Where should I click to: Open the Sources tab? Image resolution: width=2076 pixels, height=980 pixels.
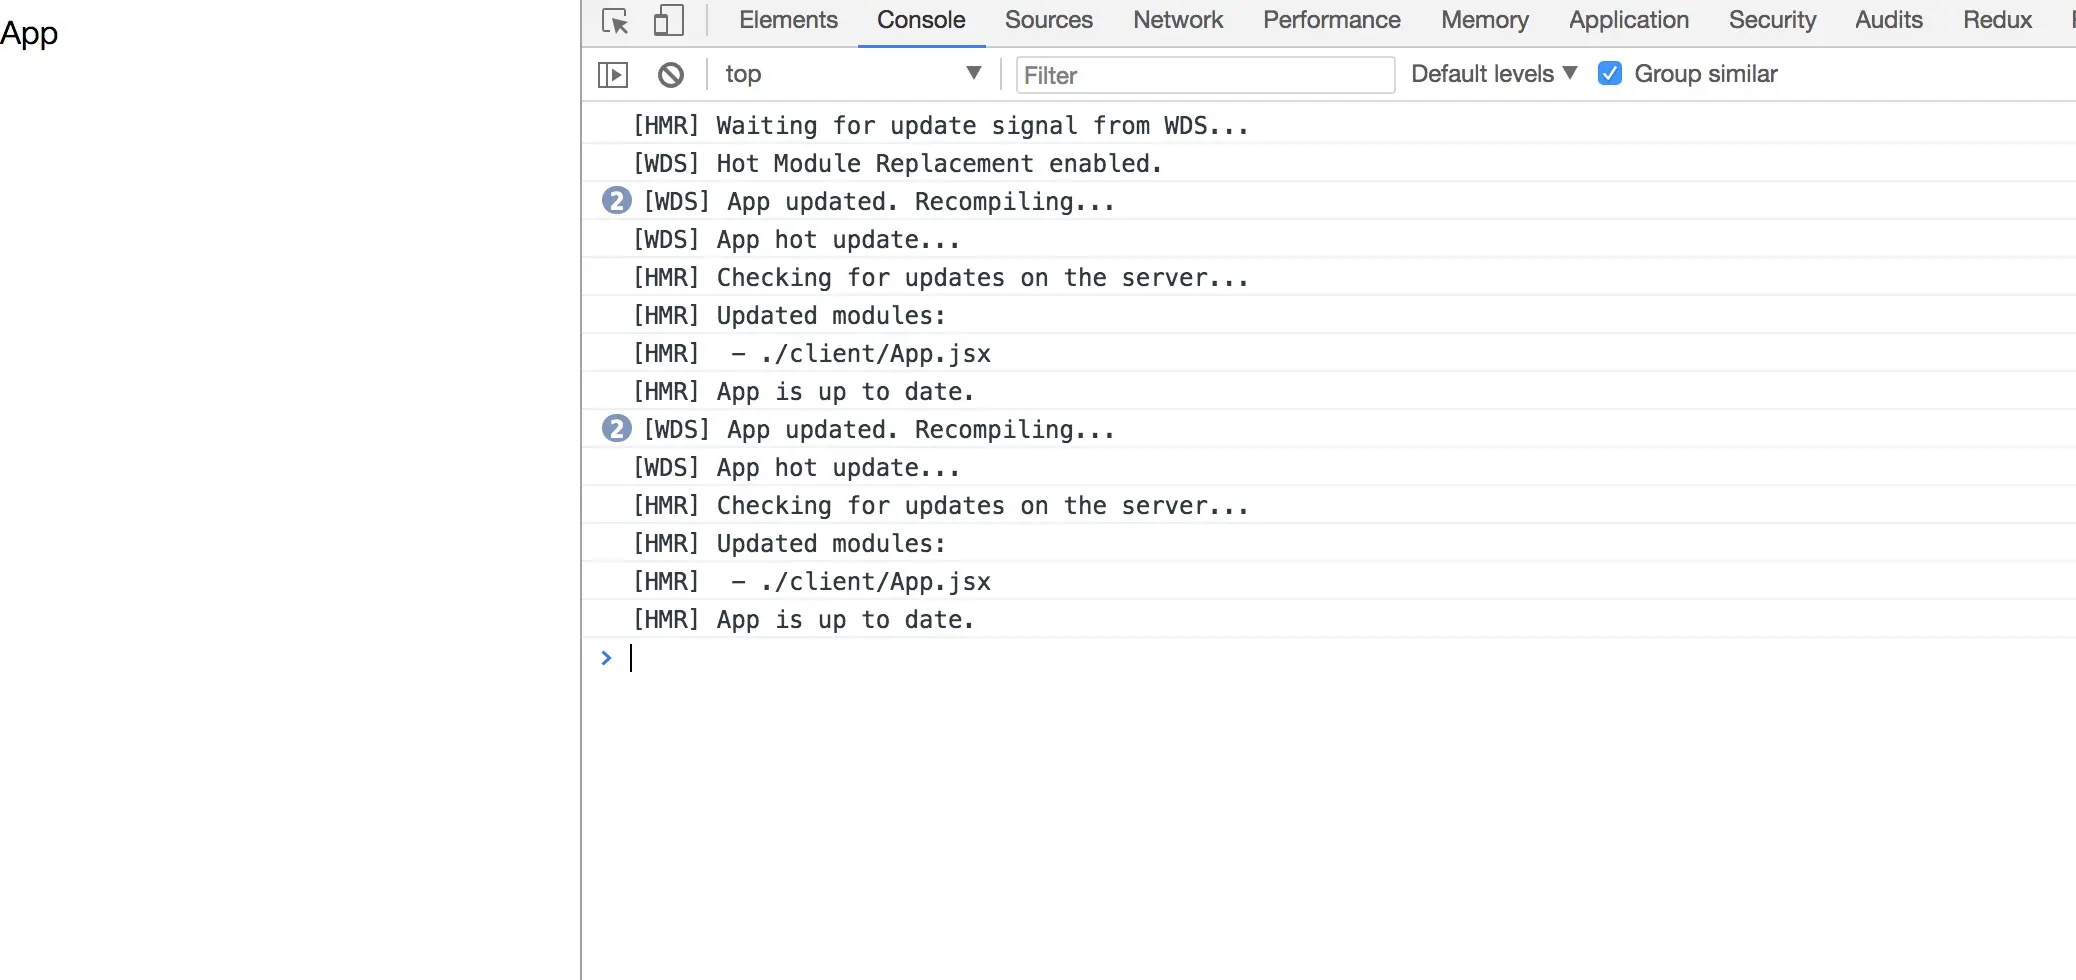[1049, 20]
